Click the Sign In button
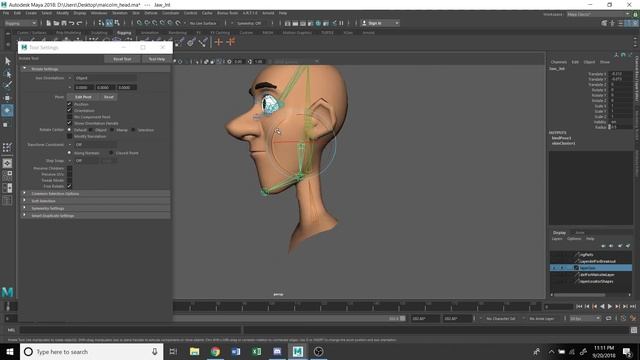This screenshot has width=640, height=360. click(380, 23)
